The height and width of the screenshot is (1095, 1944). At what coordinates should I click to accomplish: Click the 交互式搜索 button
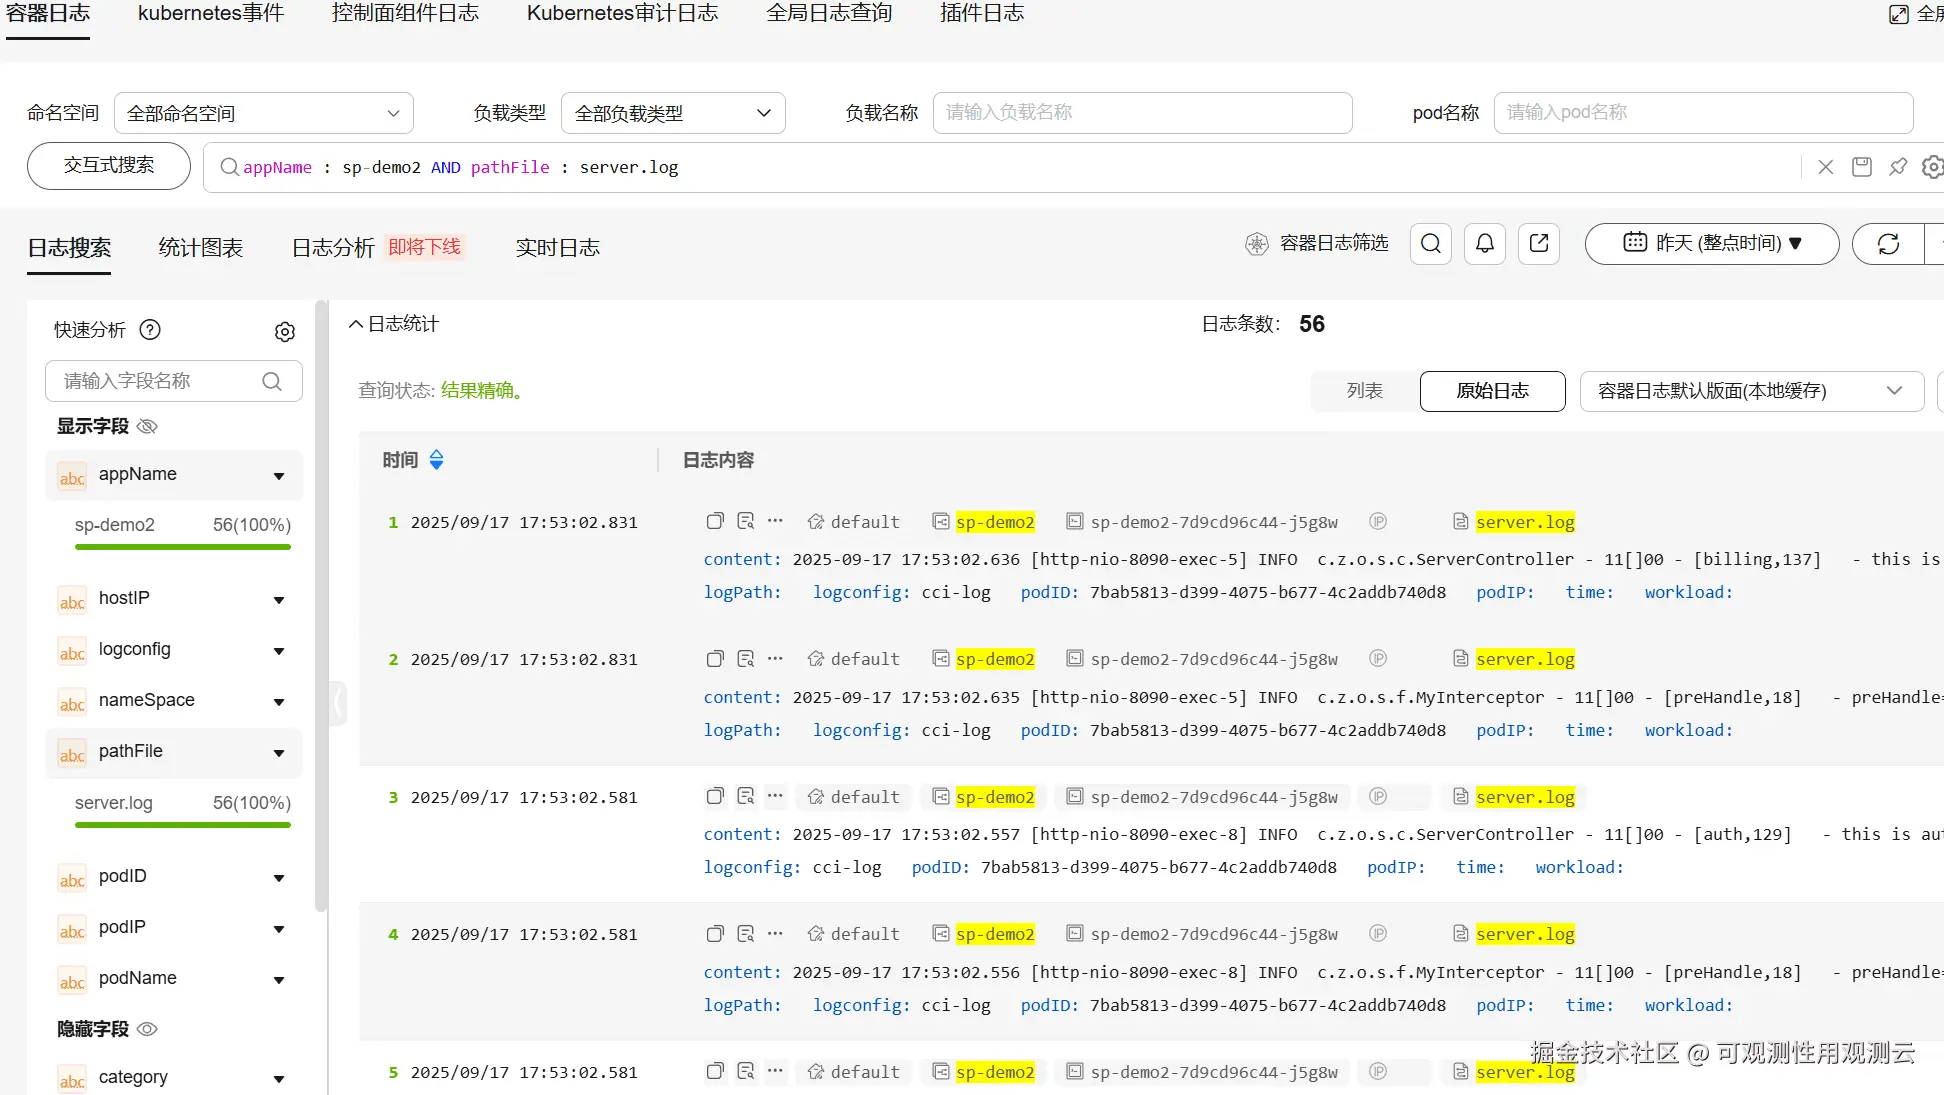109,166
